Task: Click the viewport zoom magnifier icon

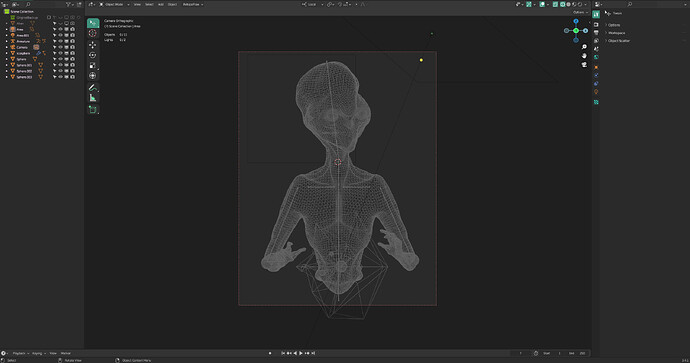Action: click(x=584, y=47)
